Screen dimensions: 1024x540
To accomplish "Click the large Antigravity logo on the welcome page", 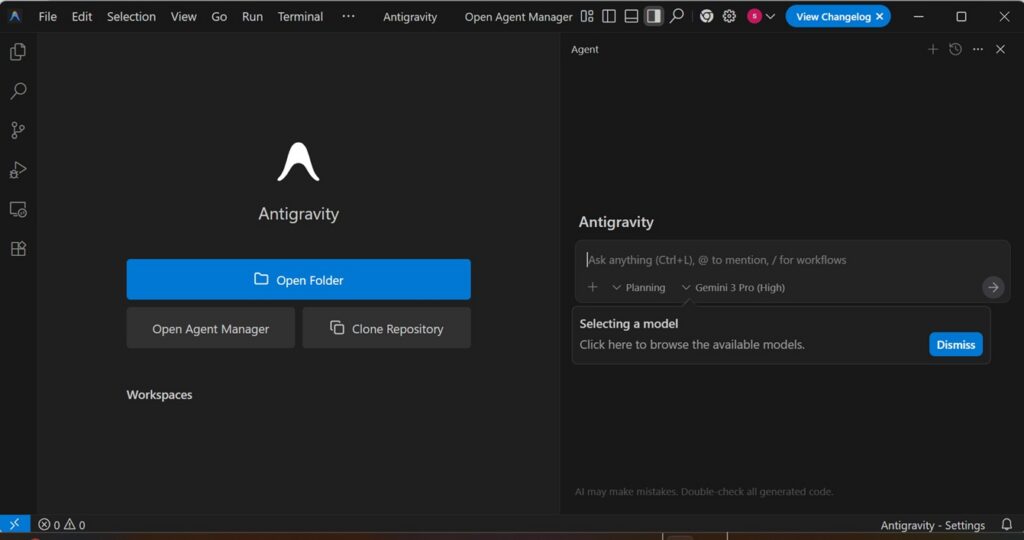I will pos(298,162).
